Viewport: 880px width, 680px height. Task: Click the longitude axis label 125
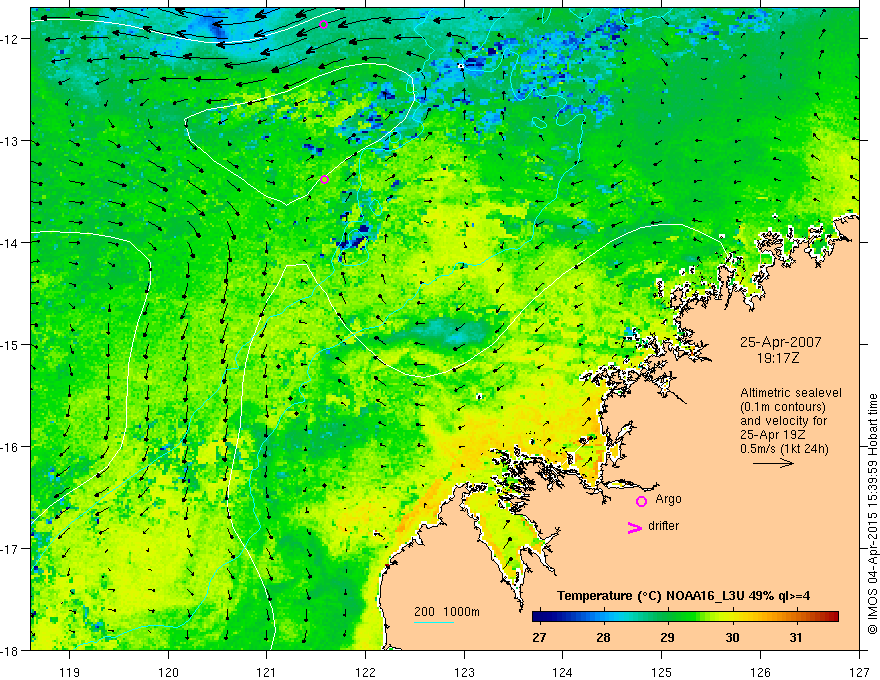[x=662, y=672]
